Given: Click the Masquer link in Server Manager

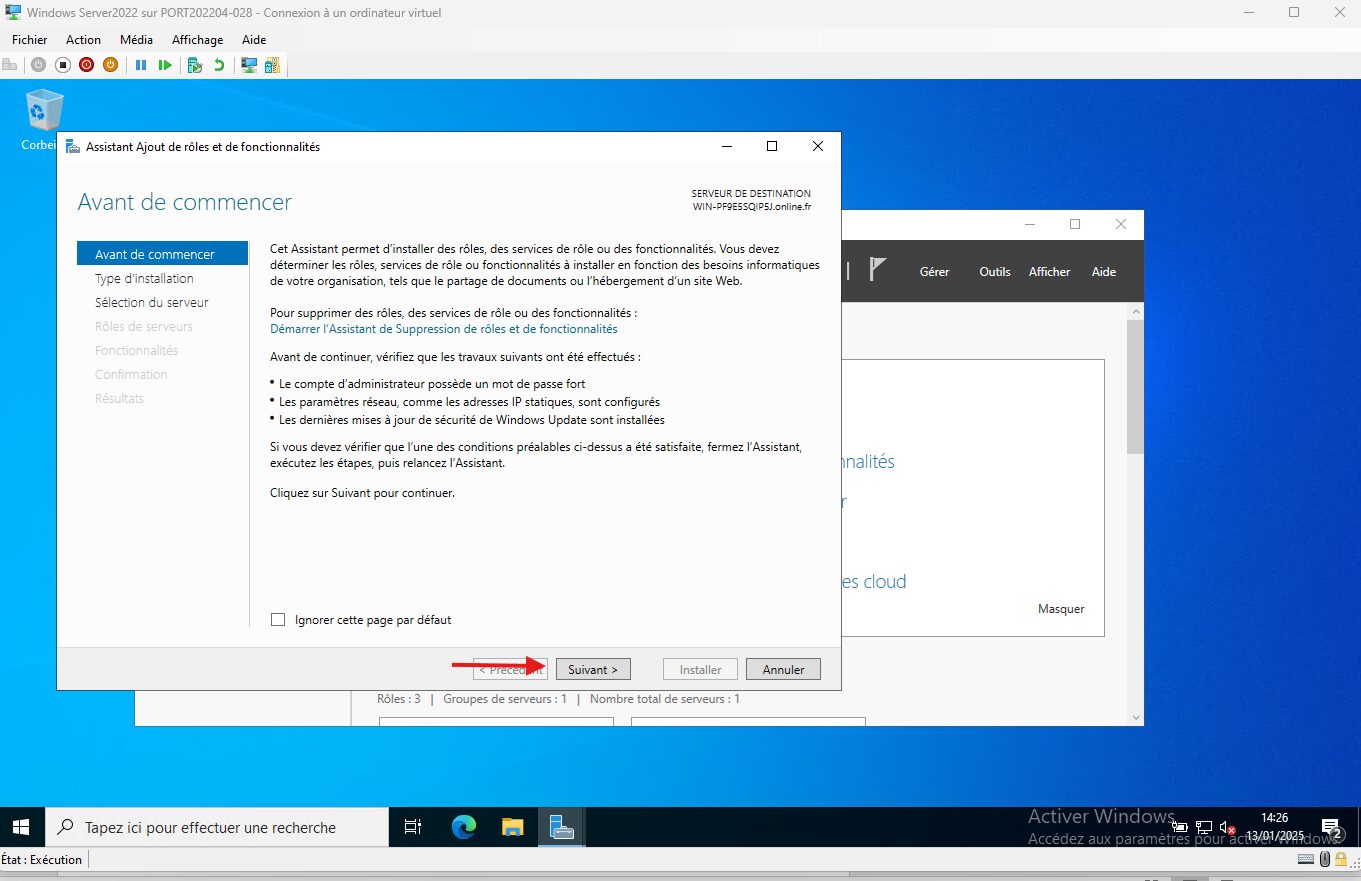Looking at the screenshot, I should [x=1061, y=609].
